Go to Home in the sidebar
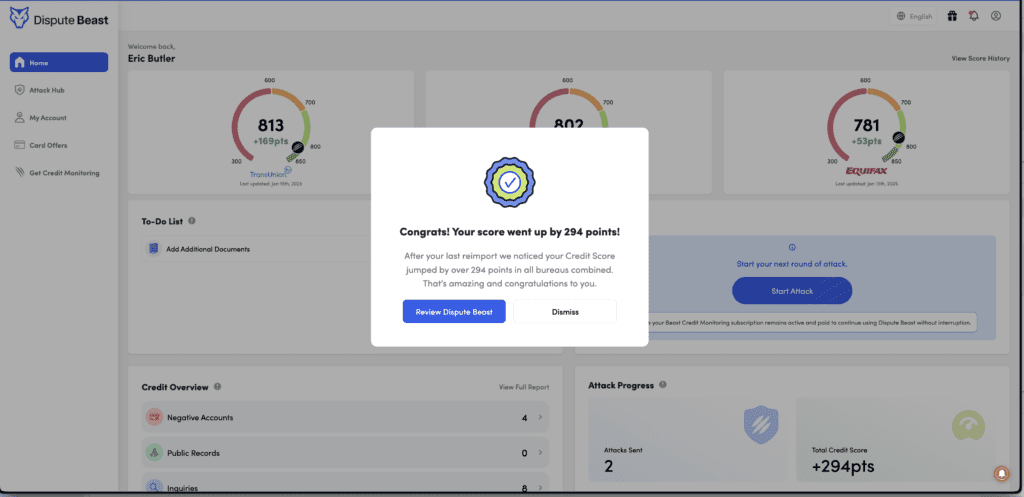 (x=58, y=62)
